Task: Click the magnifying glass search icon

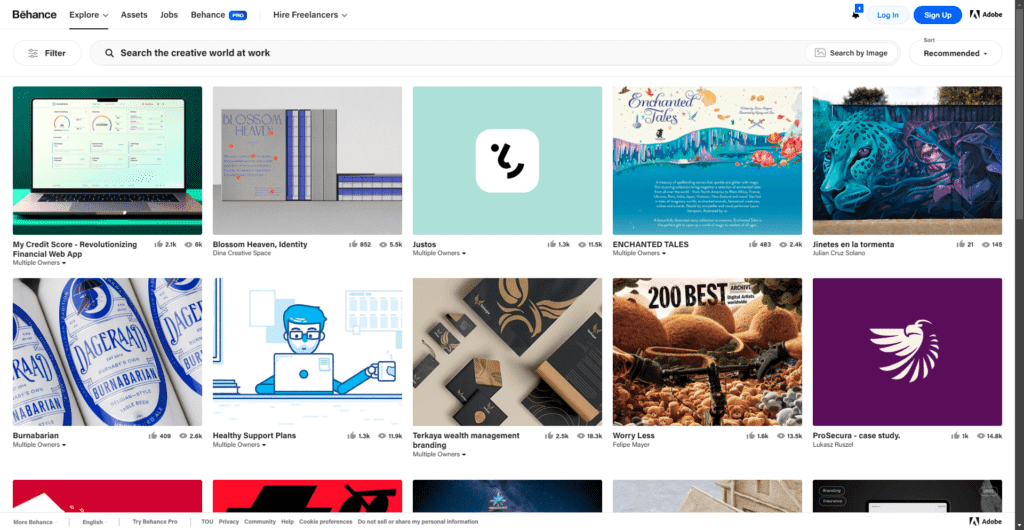Action: (x=108, y=53)
